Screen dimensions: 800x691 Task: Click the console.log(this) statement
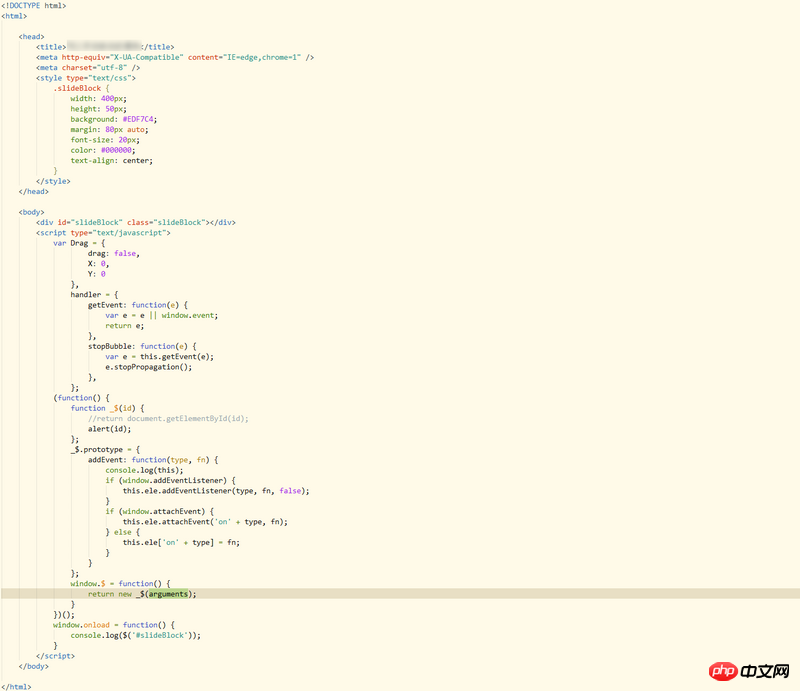pos(142,470)
